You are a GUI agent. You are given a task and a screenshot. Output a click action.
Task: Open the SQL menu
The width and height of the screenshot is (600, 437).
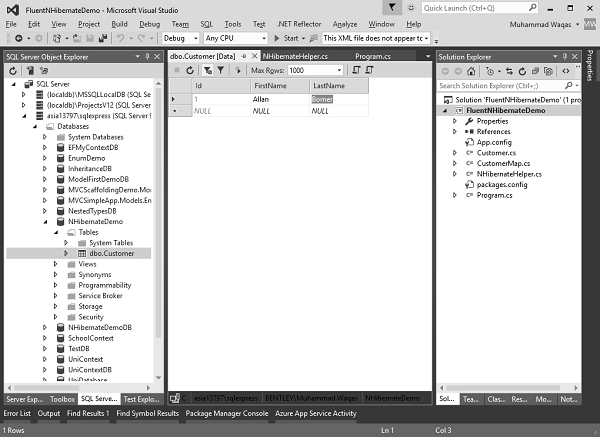pyautogui.click(x=206, y=24)
